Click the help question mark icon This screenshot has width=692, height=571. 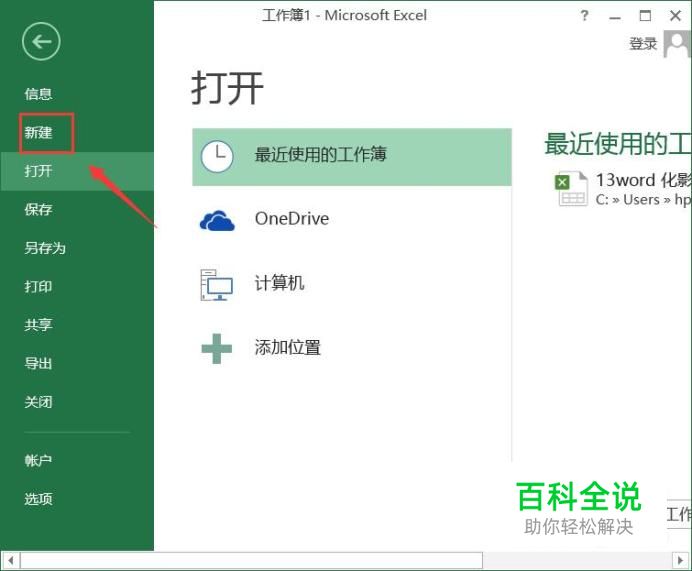coord(584,16)
